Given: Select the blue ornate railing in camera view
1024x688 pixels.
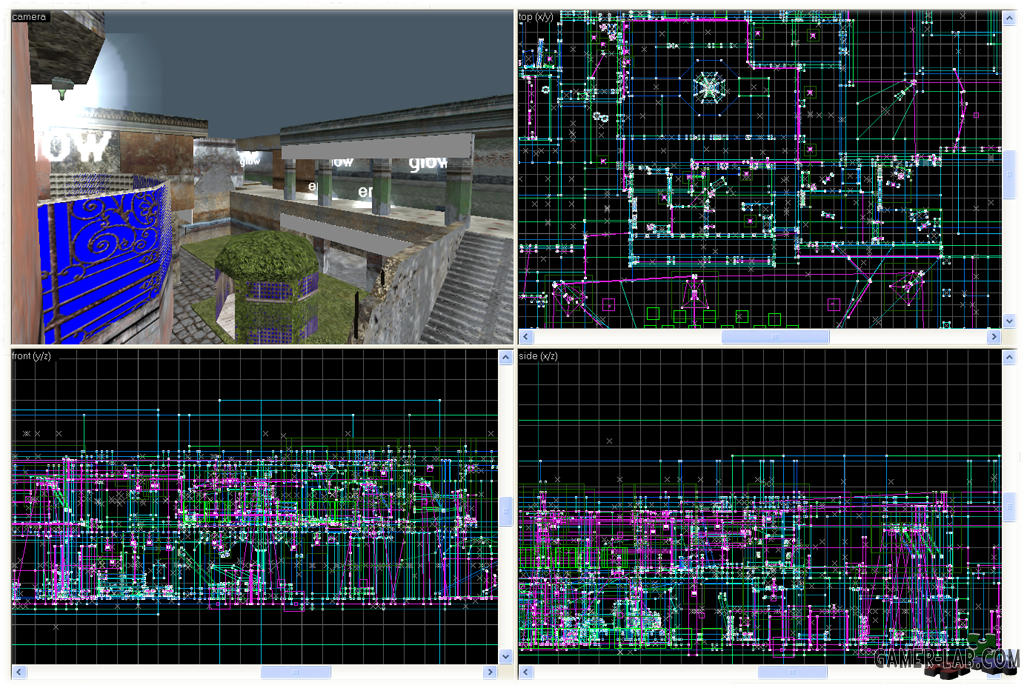Looking at the screenshot, I should [x=104, y=261].
